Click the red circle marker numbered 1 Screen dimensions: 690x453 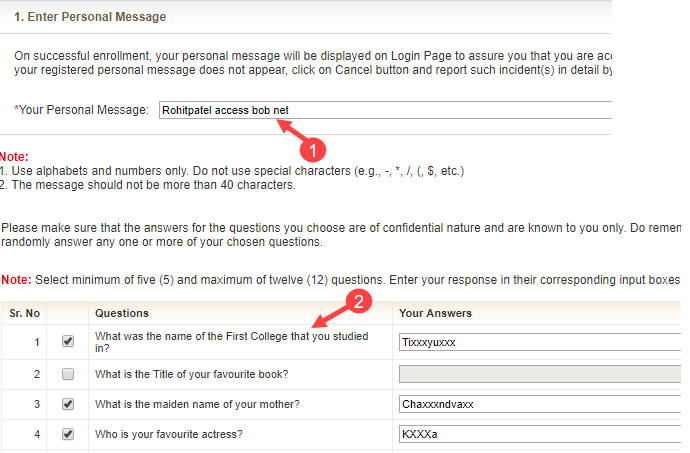click(312, 150)
